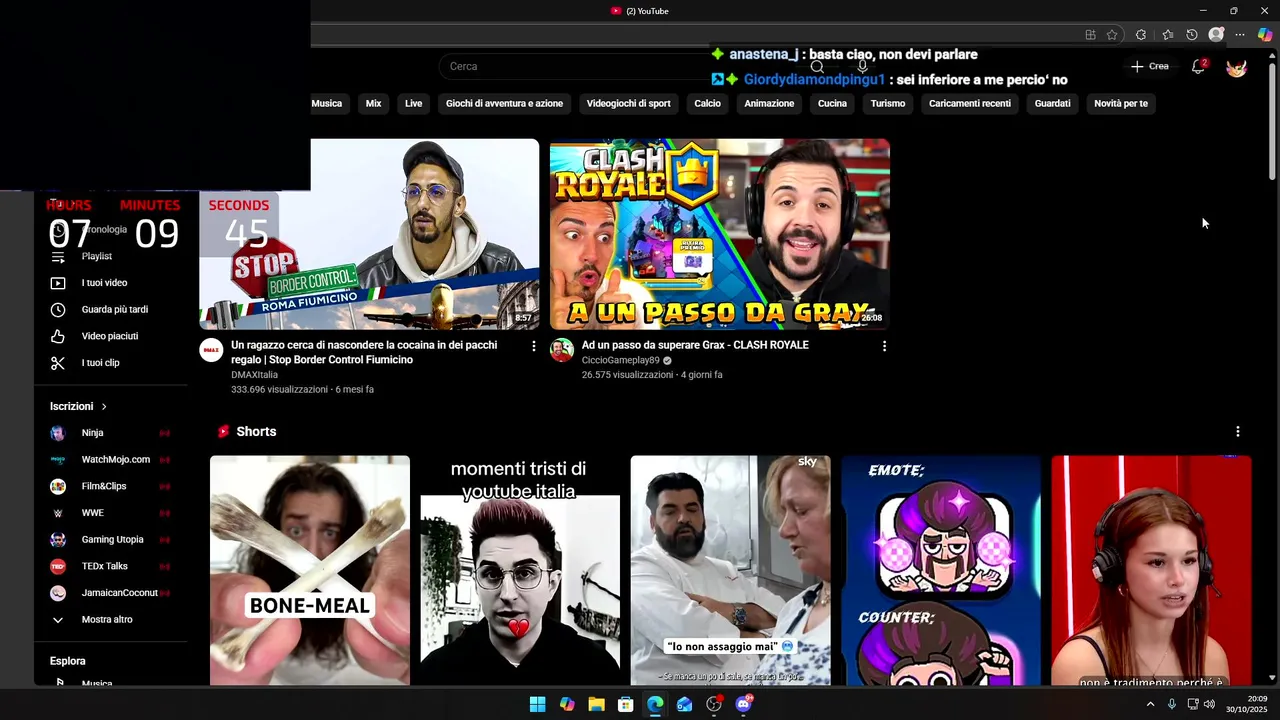This screenshot has width=1280, height=720.
Task: Open the Windows Start button
Action: tap(538, 704)
